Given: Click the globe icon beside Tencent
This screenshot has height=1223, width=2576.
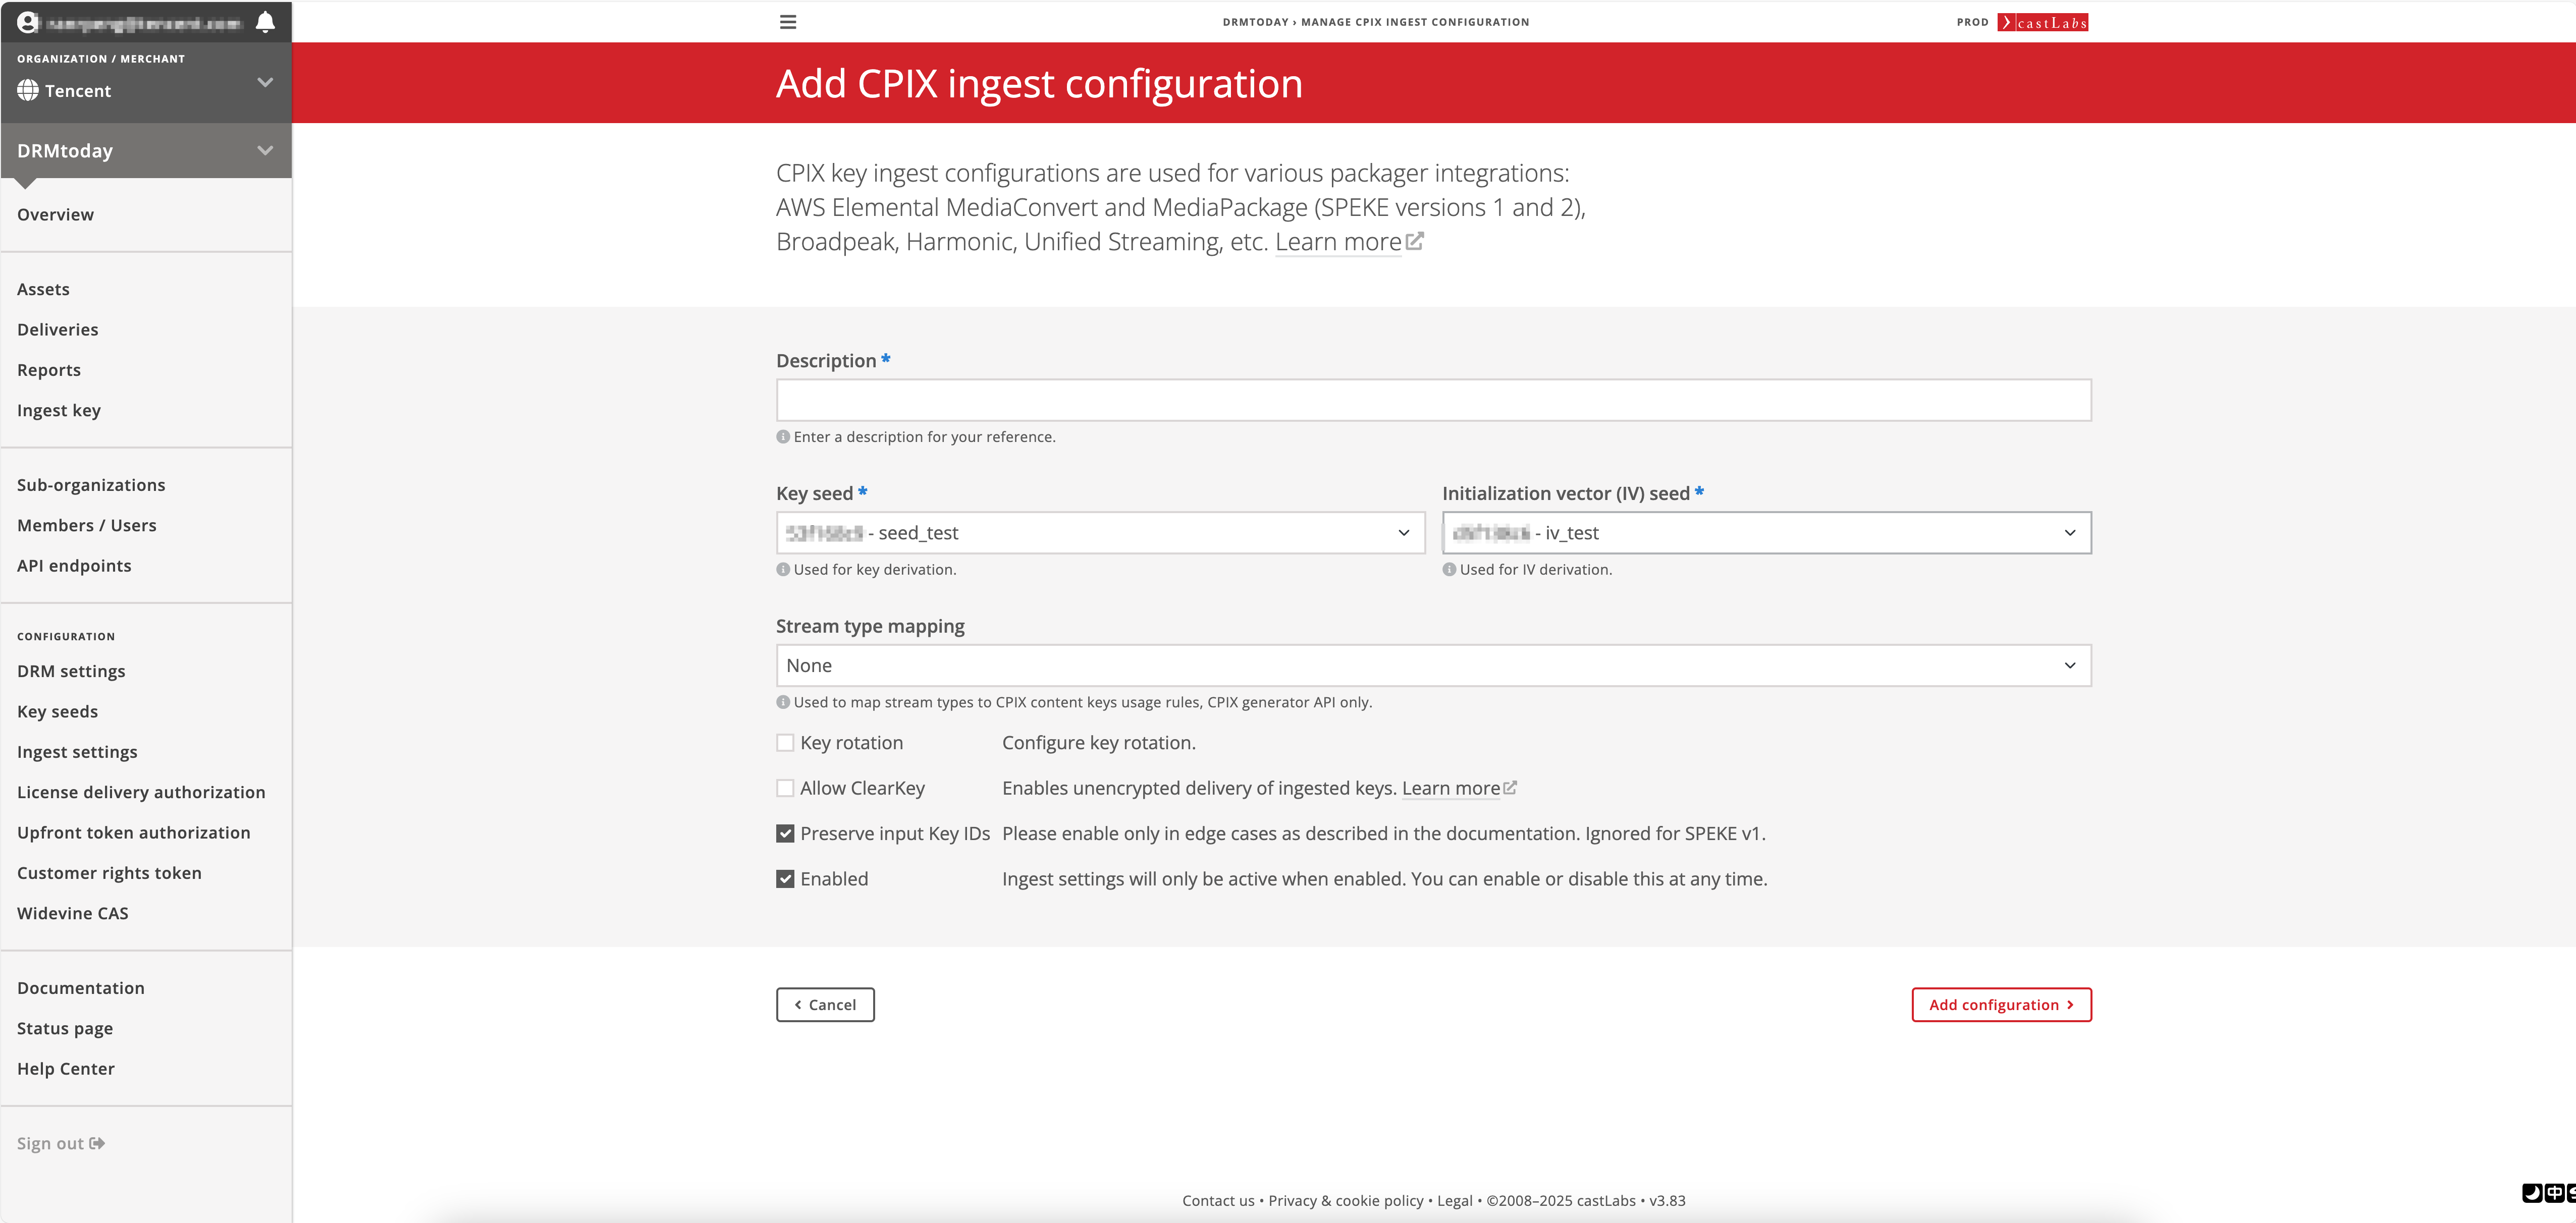Looking at the screenshot, I should pyautogui.click(x=28, y=91).
